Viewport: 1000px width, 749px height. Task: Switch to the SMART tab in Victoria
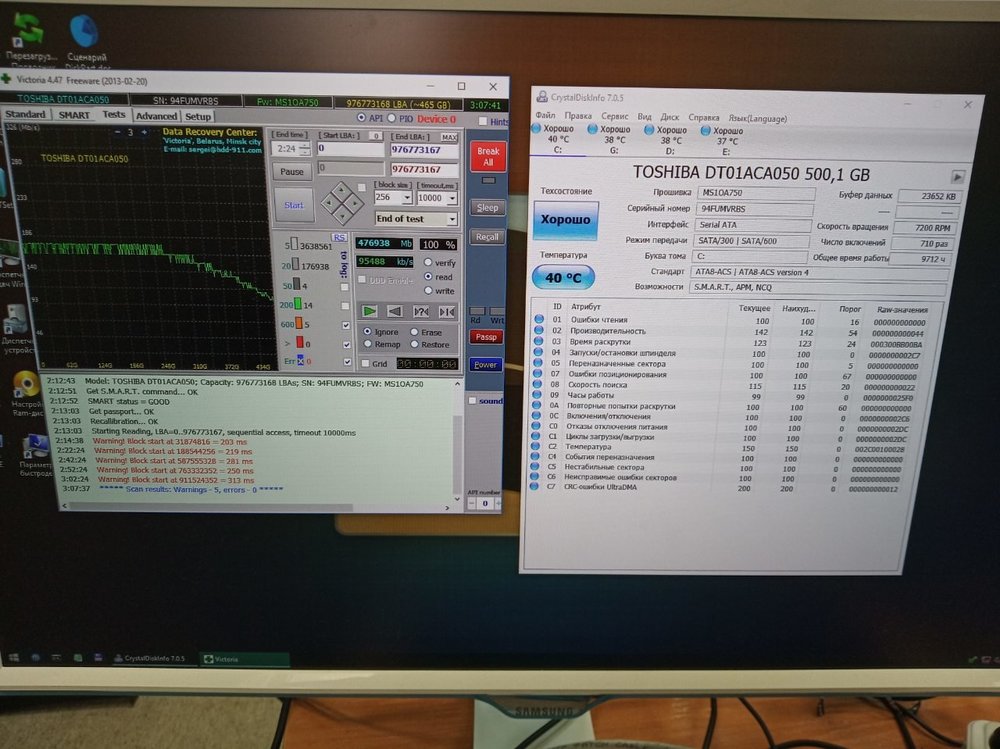[x=74, y=115]
